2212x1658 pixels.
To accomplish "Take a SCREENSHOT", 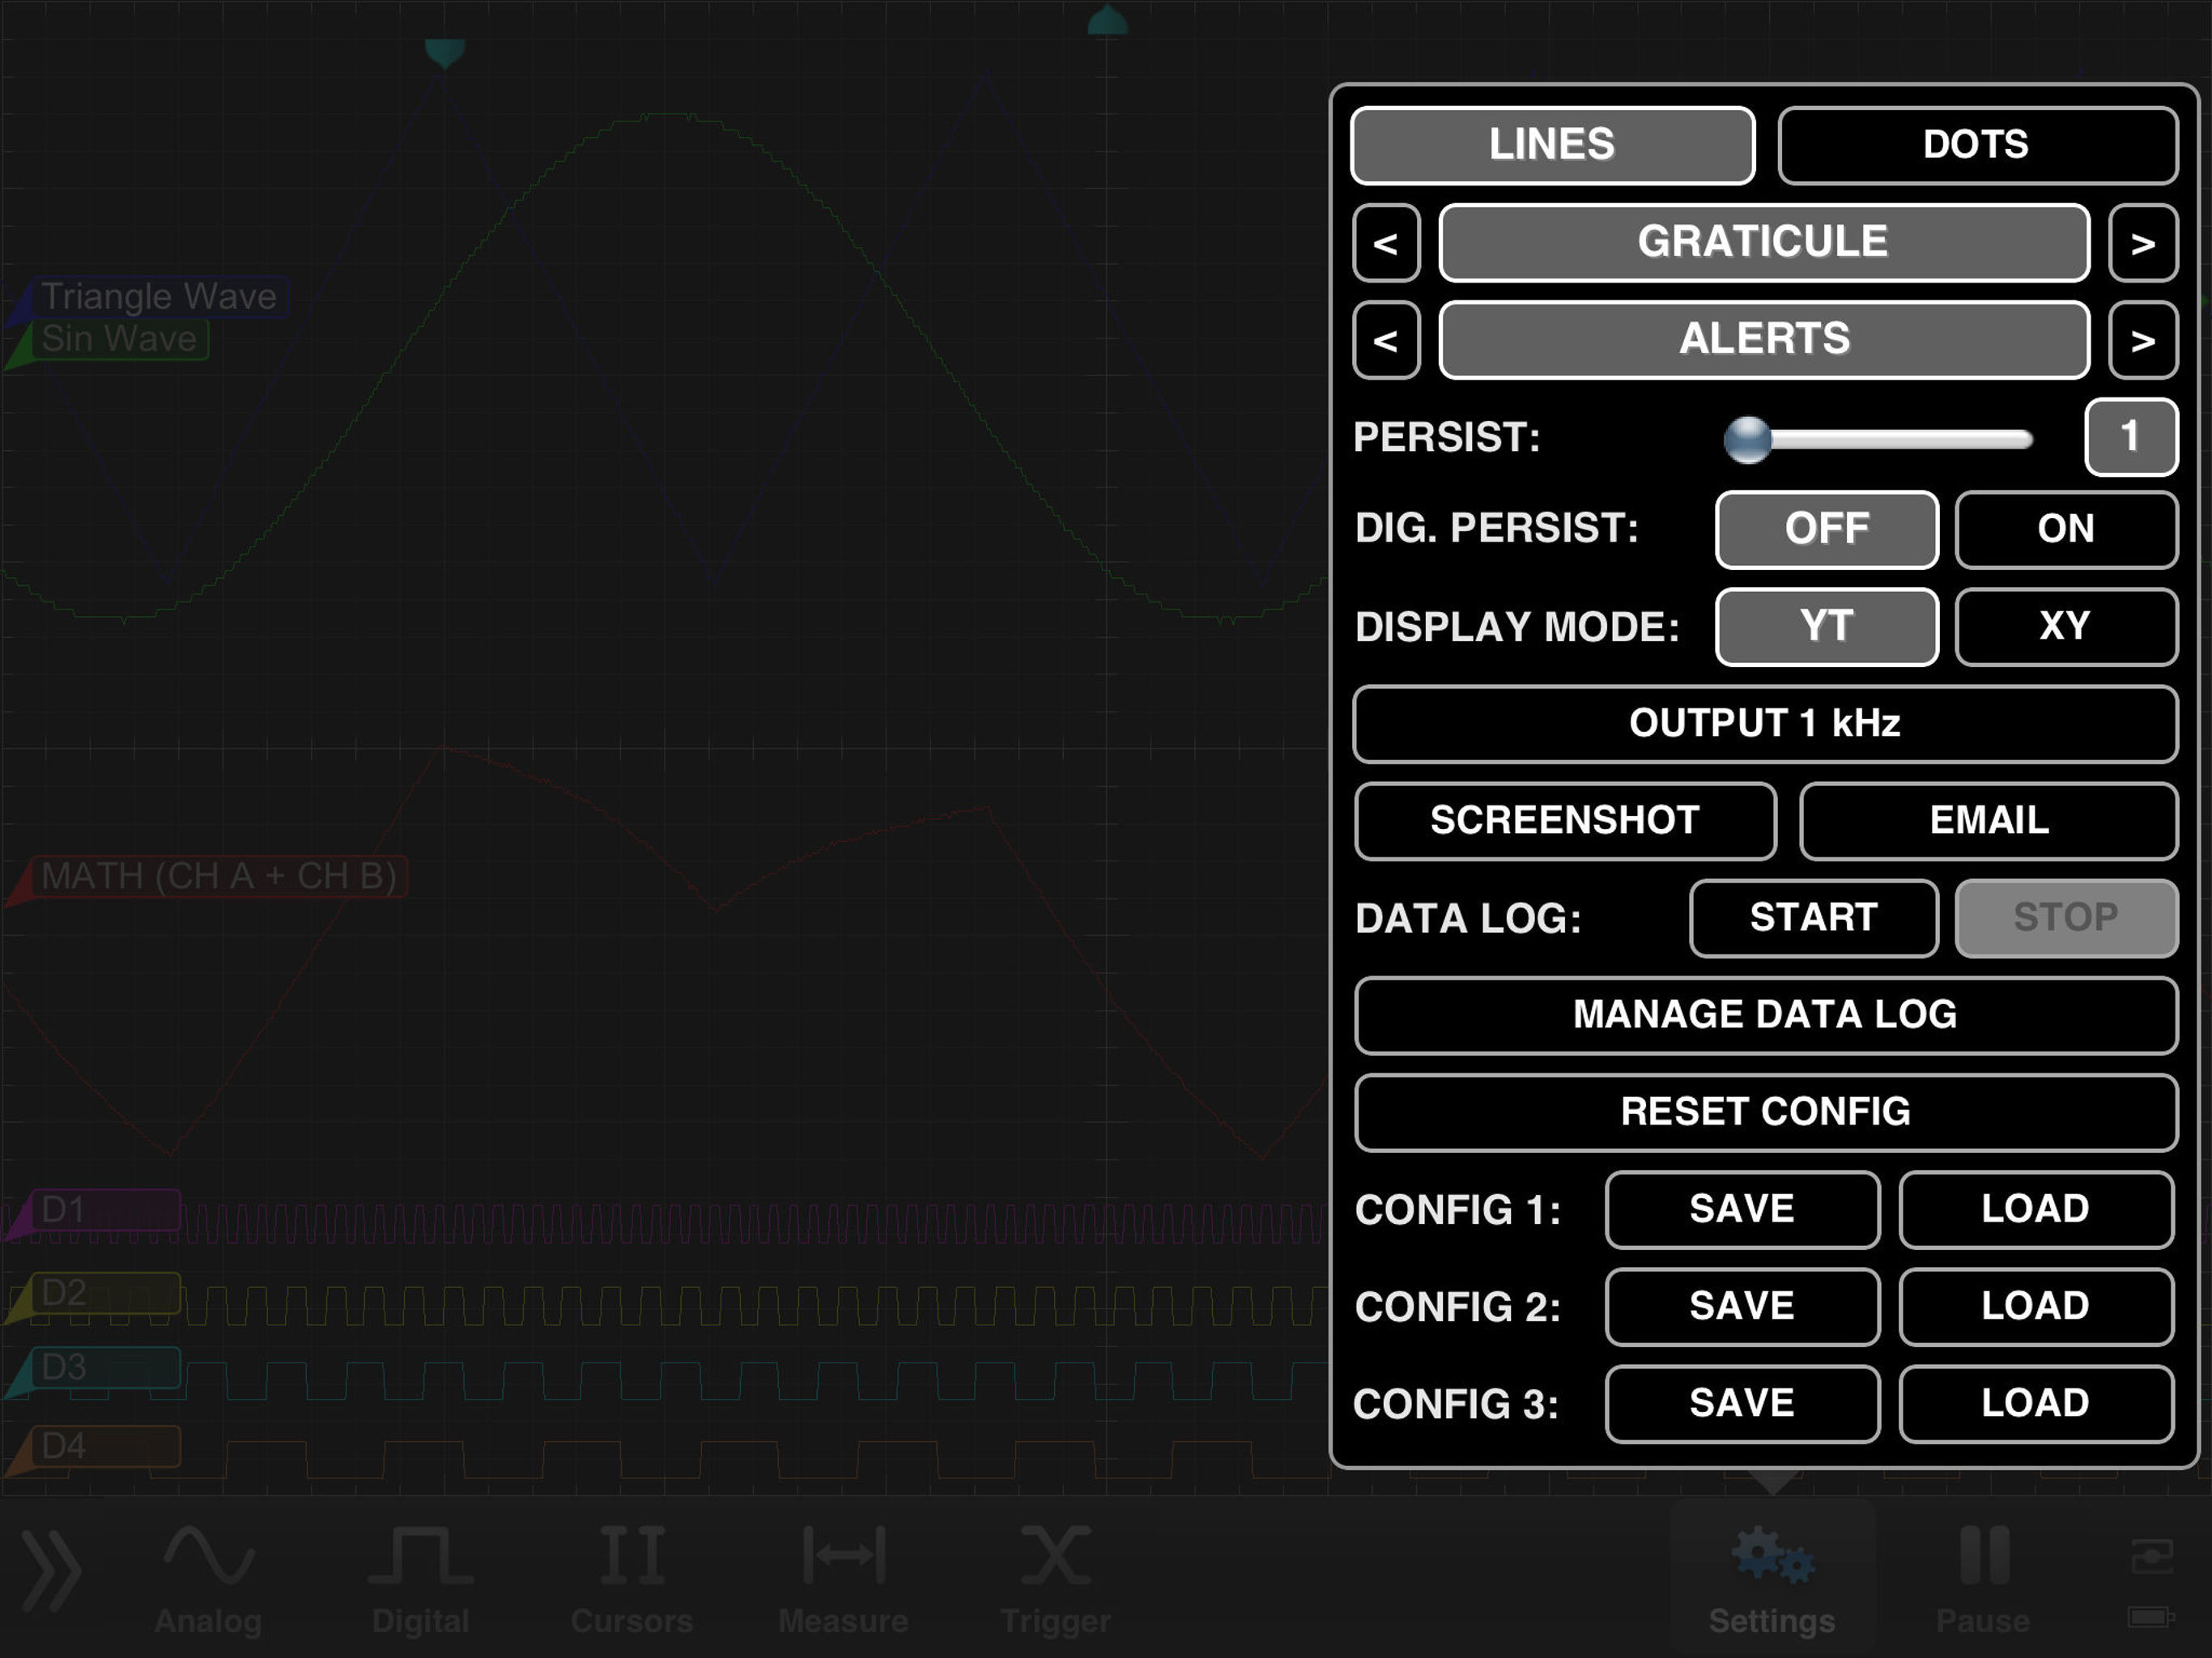I will coord(1565,821).
